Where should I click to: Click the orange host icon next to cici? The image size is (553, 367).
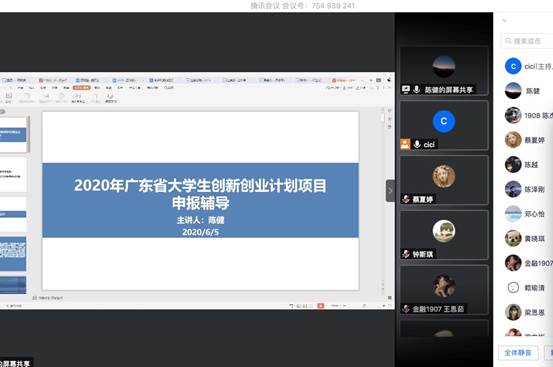pyautogui.click(x=405, y=144)
